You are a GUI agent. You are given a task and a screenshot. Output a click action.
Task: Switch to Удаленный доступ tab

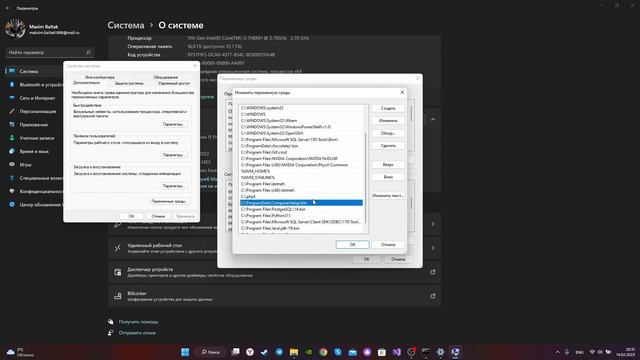(174, 83)
